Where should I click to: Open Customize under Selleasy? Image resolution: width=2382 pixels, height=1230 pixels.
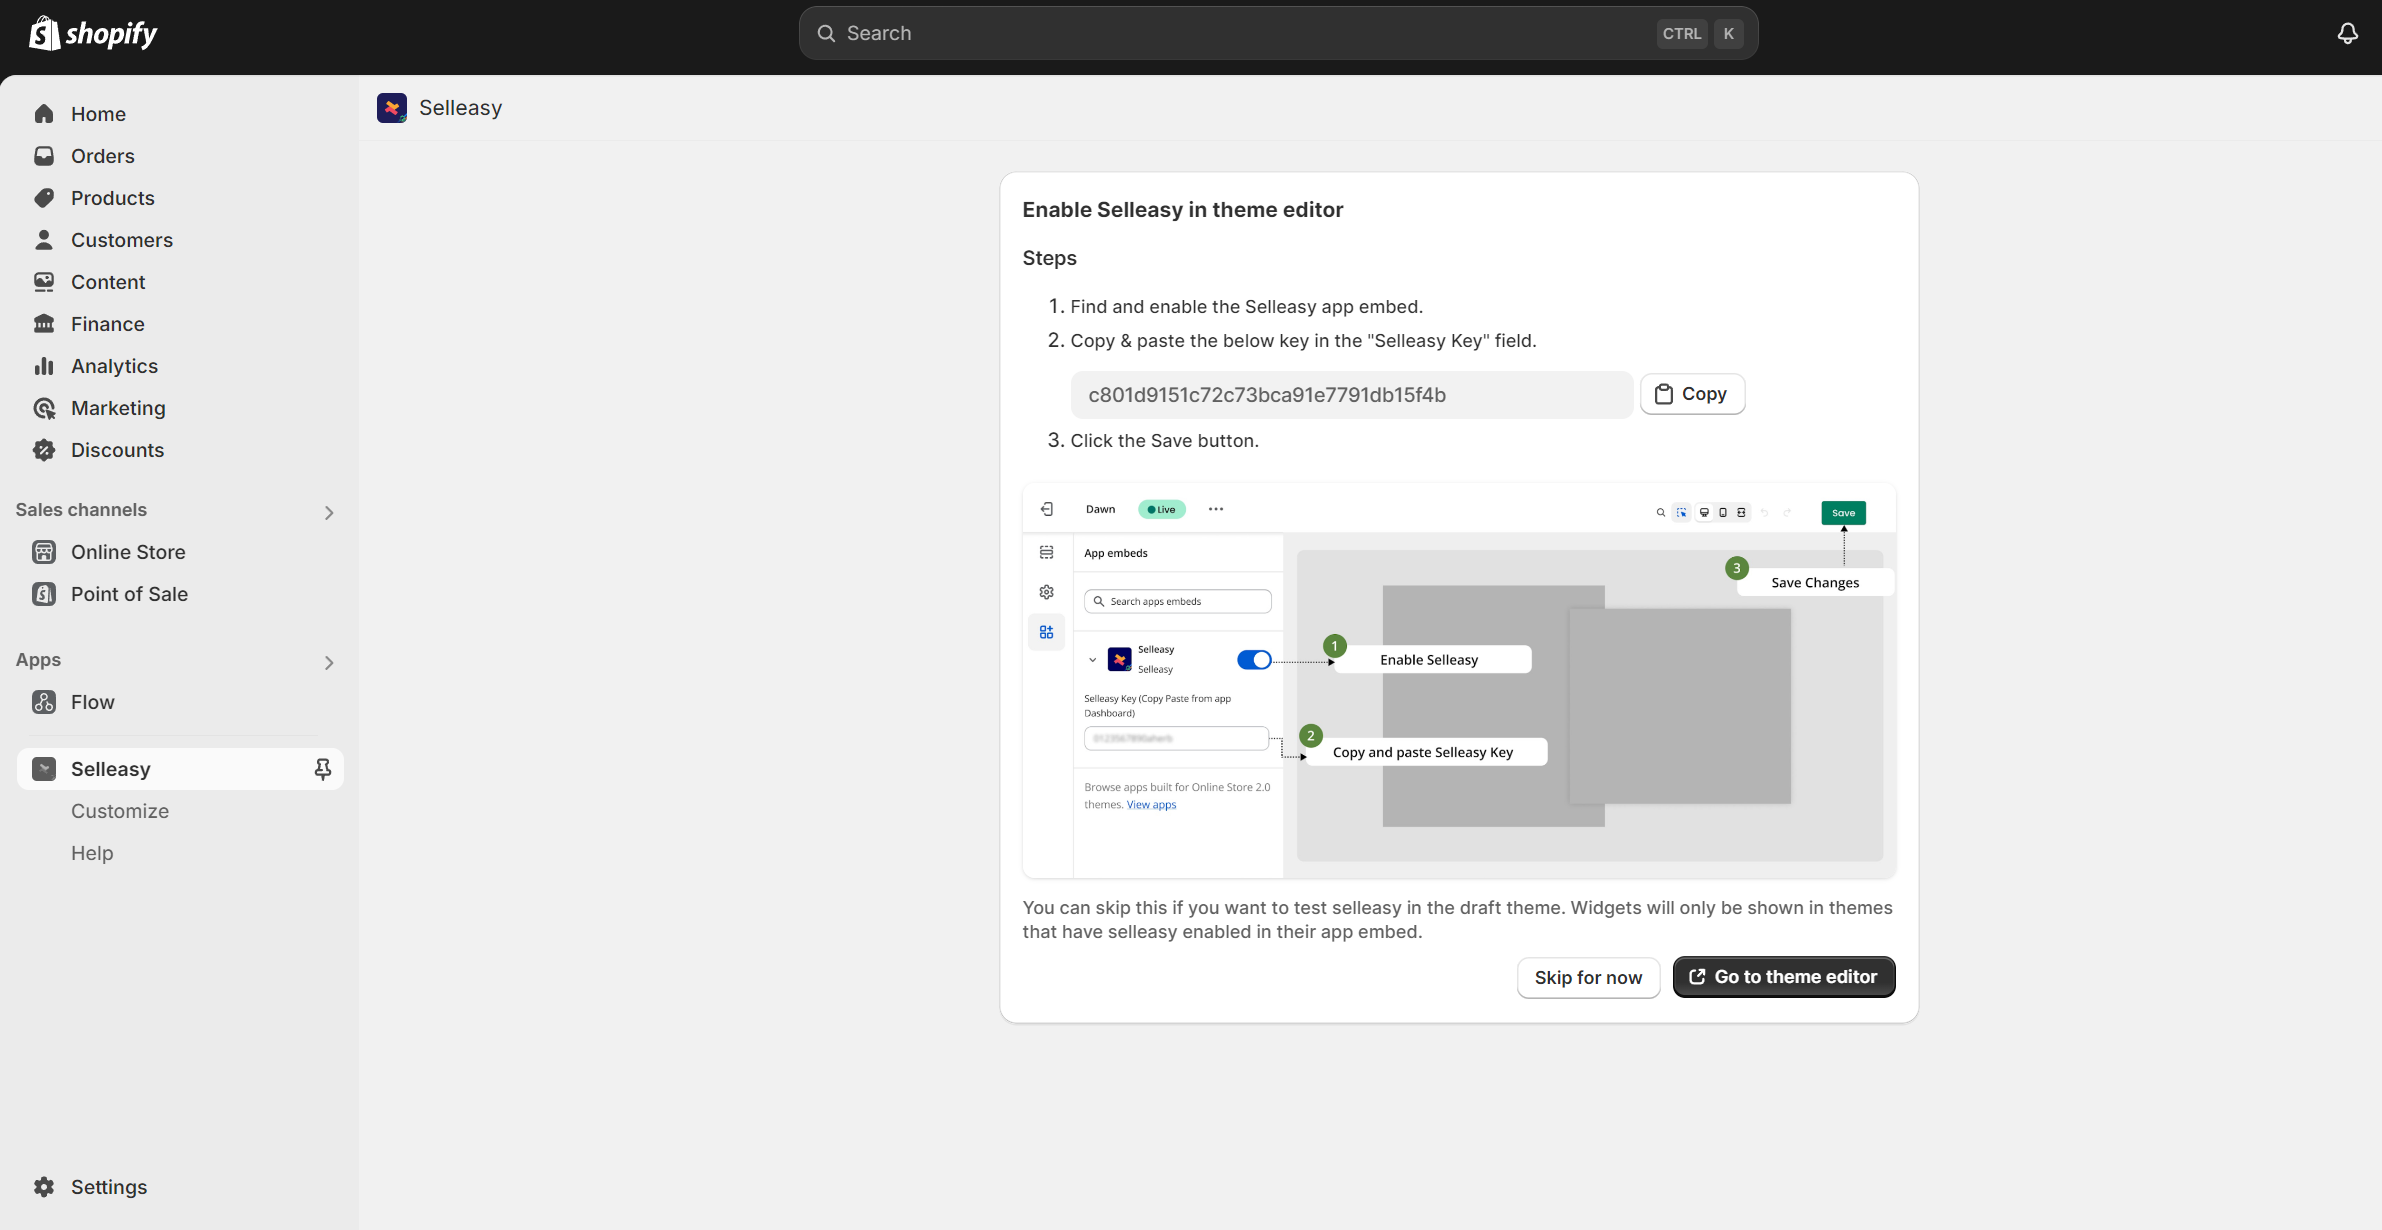coord(120,811)
